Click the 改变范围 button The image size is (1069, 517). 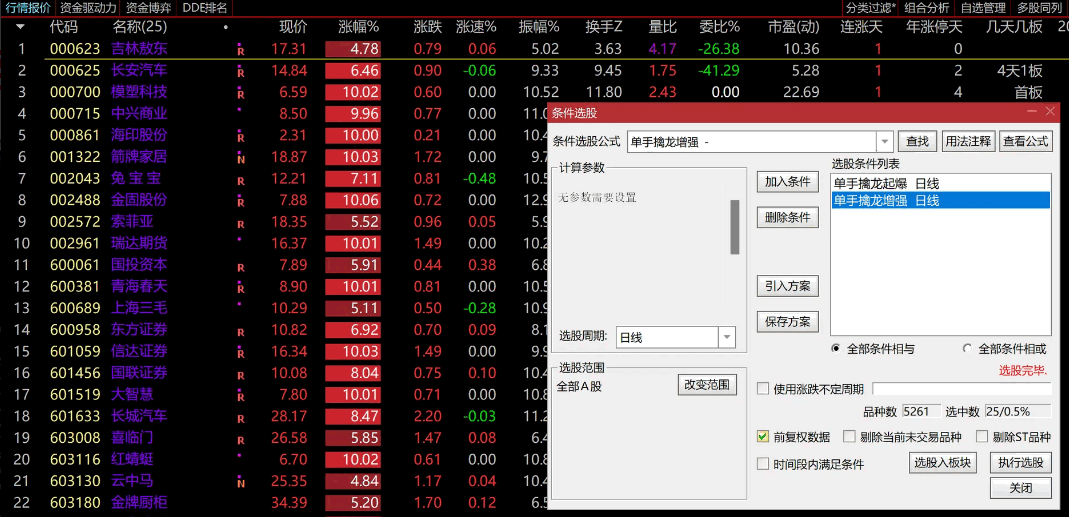point(707,385)
